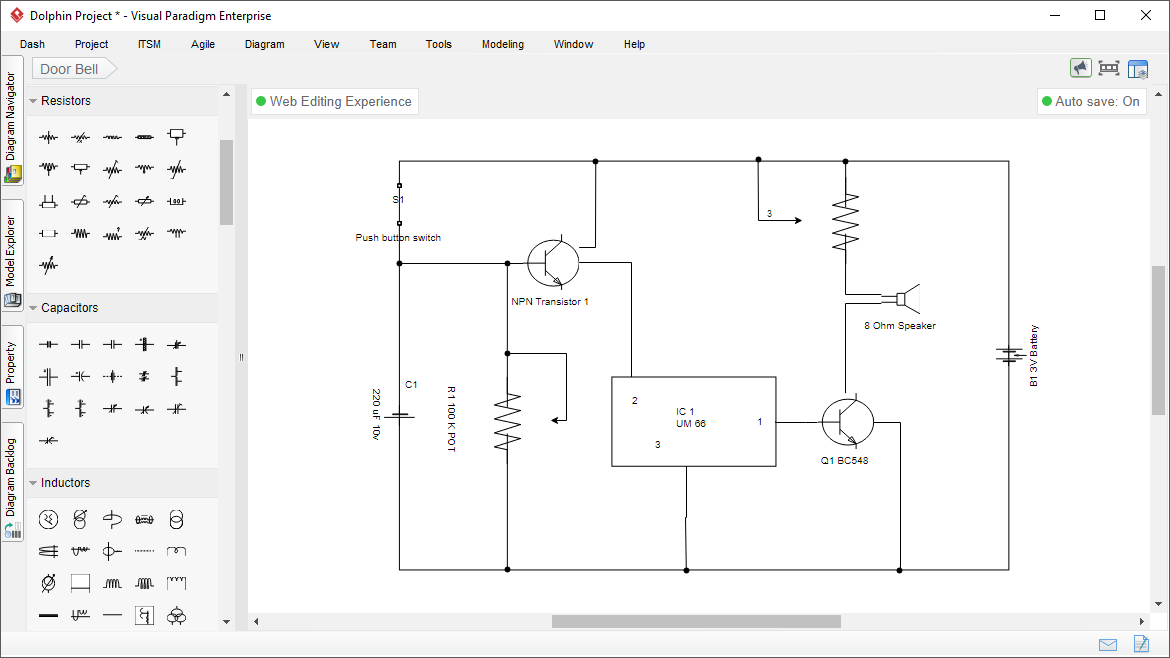
Task: Collapse the Inductors section
Action: tap(32, 482)
